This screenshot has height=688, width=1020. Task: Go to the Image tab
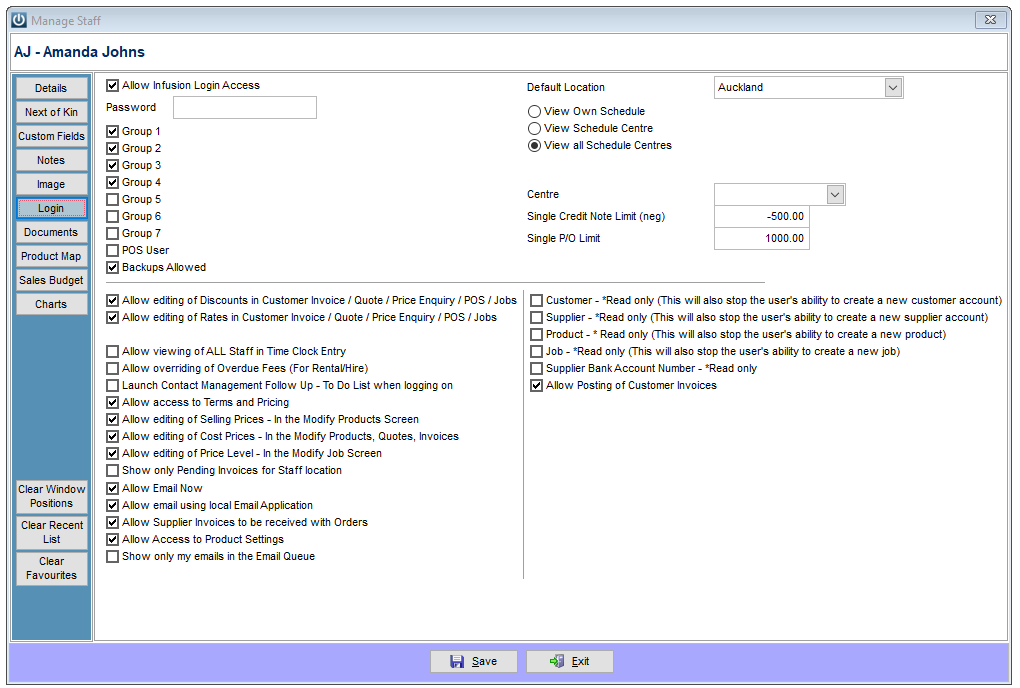51,185
